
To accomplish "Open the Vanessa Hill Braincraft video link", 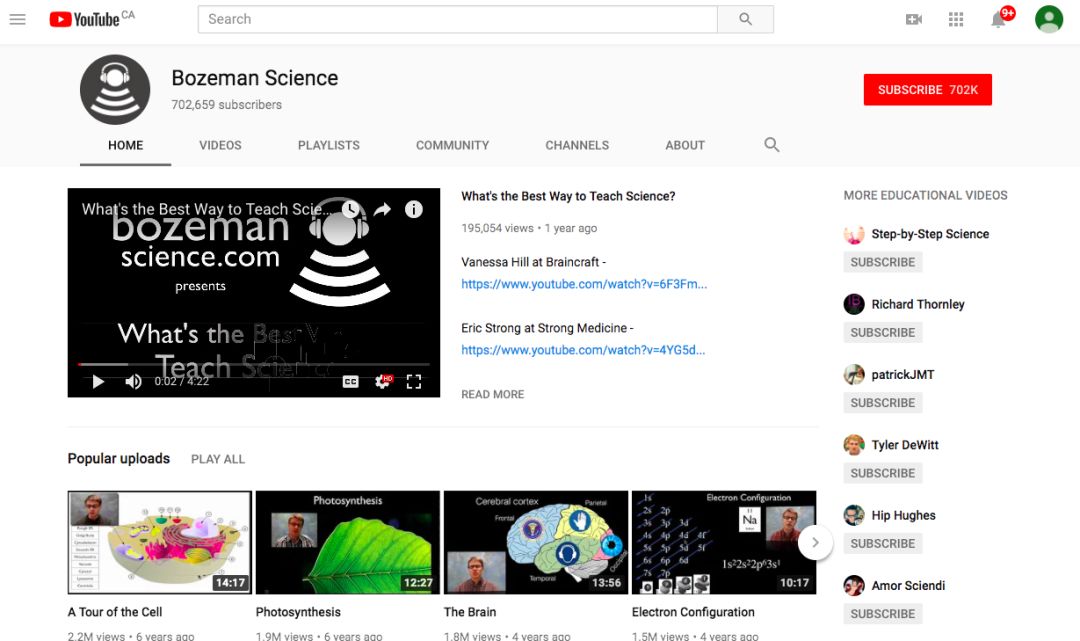I will (x=584, y=284).
